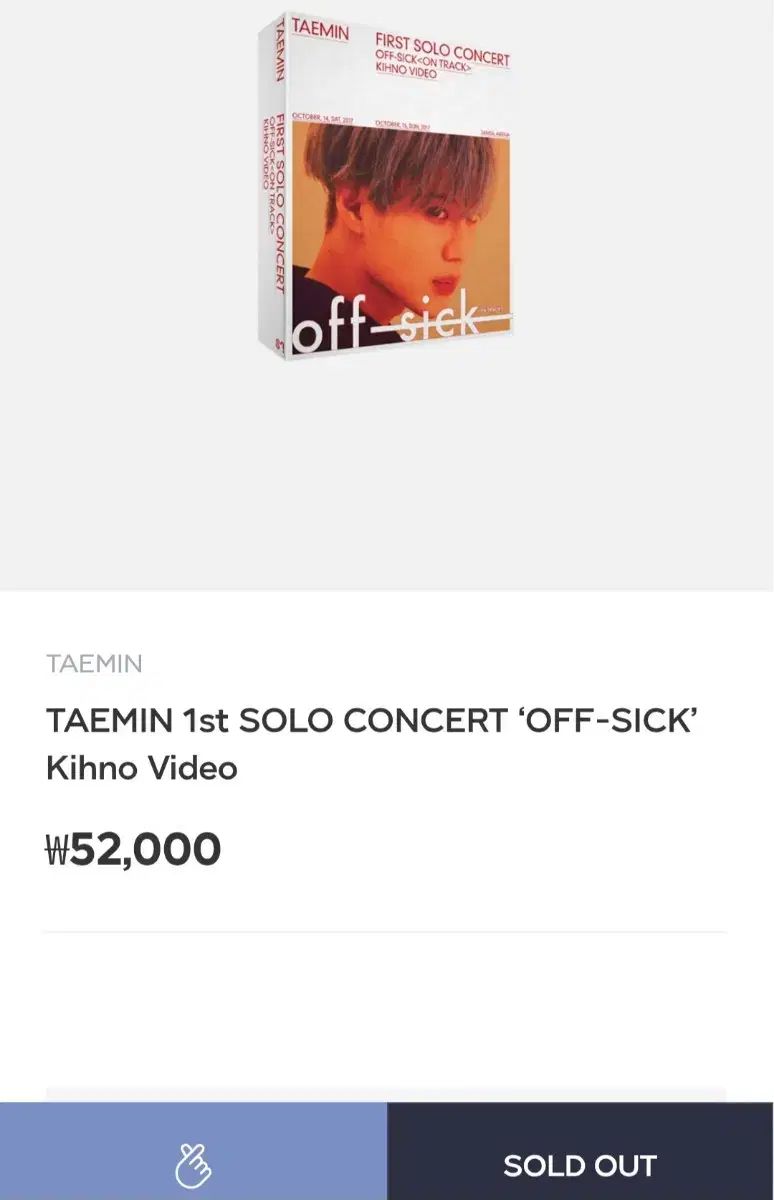Tap the red TAEMIN label atop the box front
774x1200 pixels.
(320, 31)
